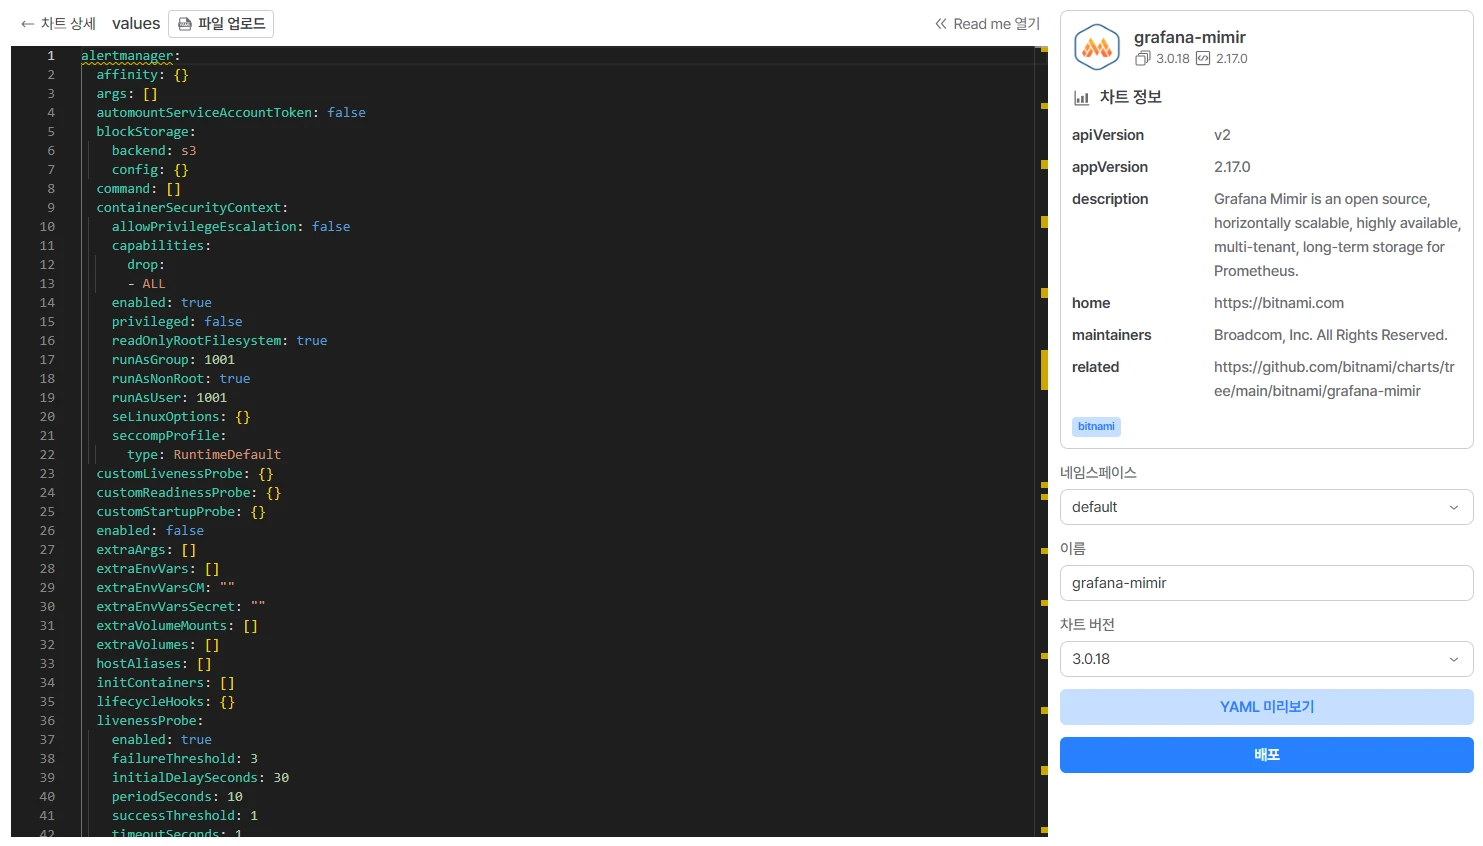Click the https://bitnami.com home value
Image resolution: width=1483 pixels, height=846 pixels.
click(1278, 303)
